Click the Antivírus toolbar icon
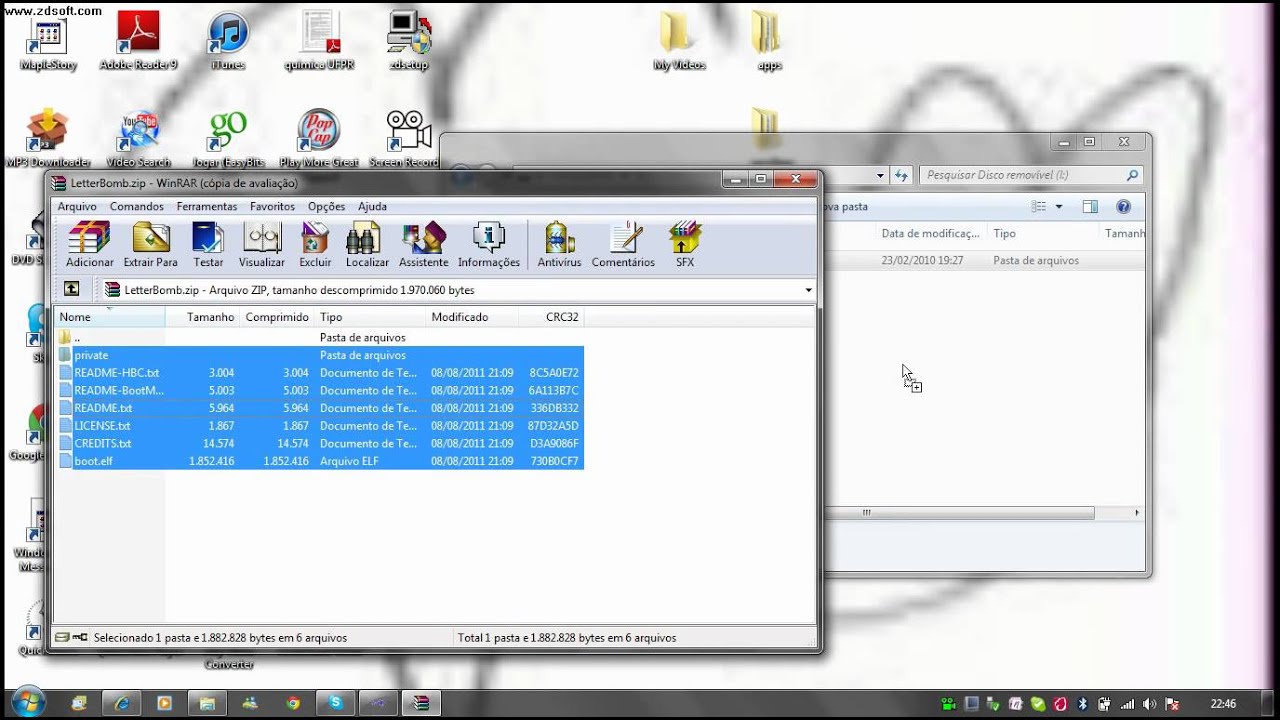 click(x=559, y=245)
